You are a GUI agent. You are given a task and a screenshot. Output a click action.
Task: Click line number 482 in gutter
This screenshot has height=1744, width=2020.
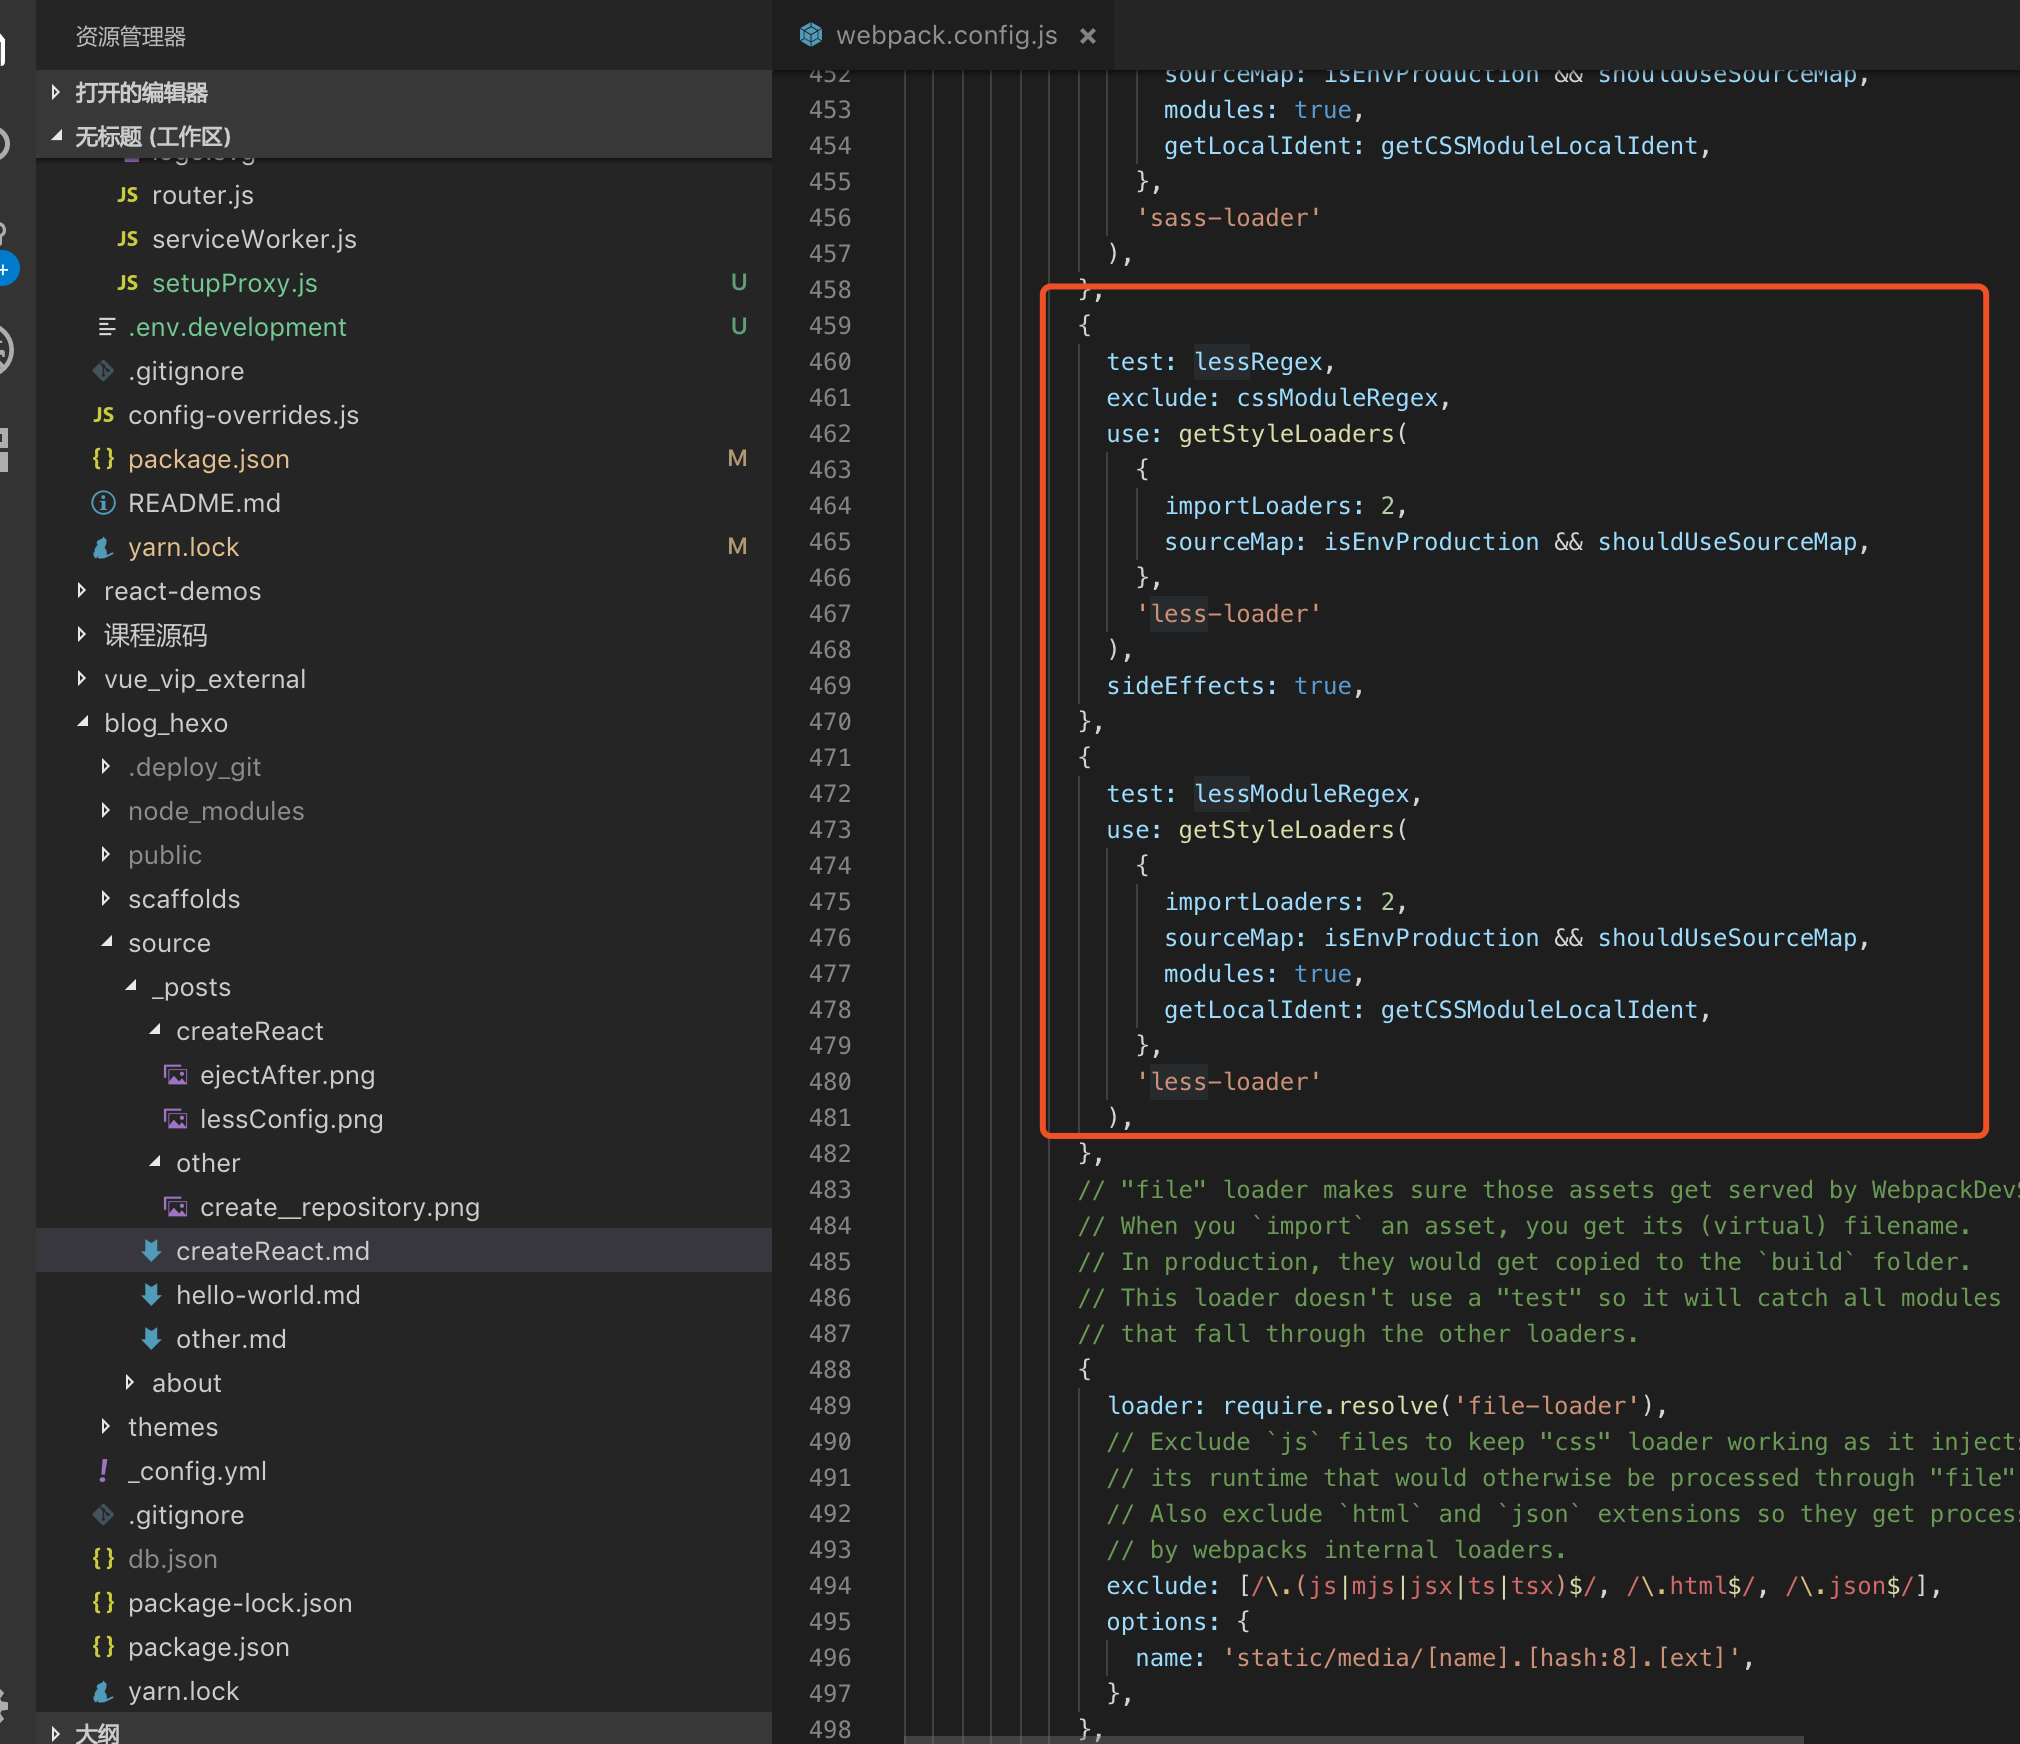click(829, 1154)
